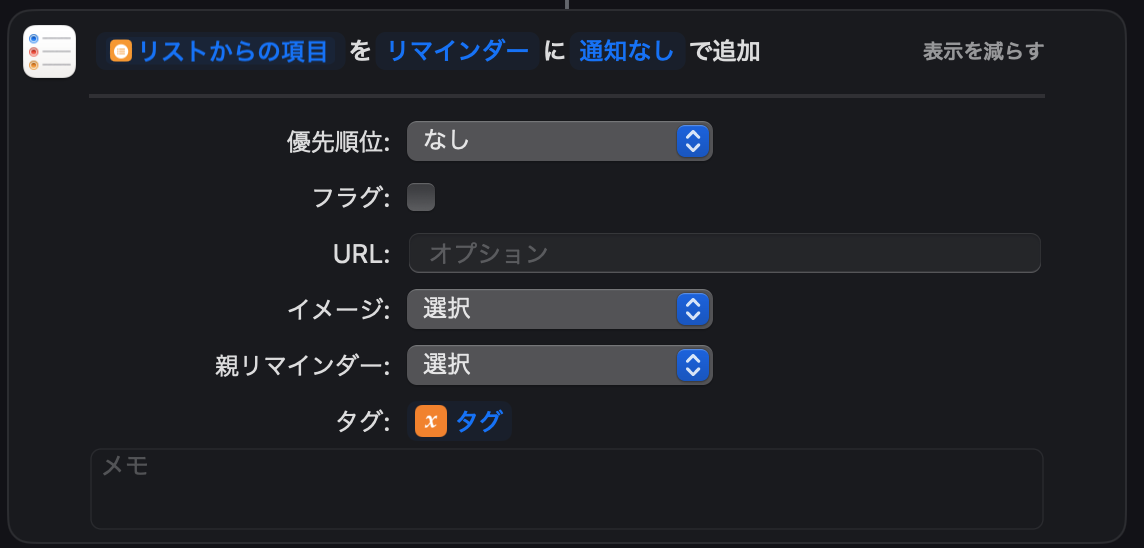Click the blue chevron arrows for イメージ
Viewport: 1144px width, 548px height.
click(692, 309)
